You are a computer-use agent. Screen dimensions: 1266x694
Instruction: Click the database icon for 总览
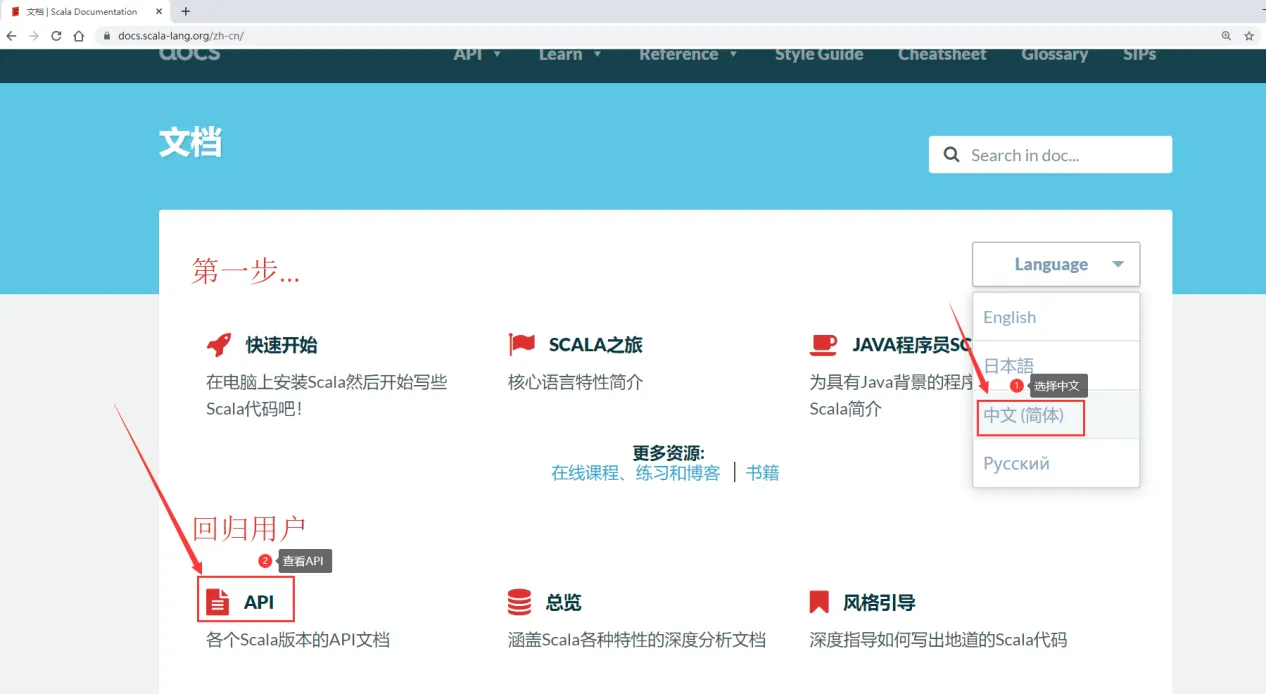tap(520, 602)
